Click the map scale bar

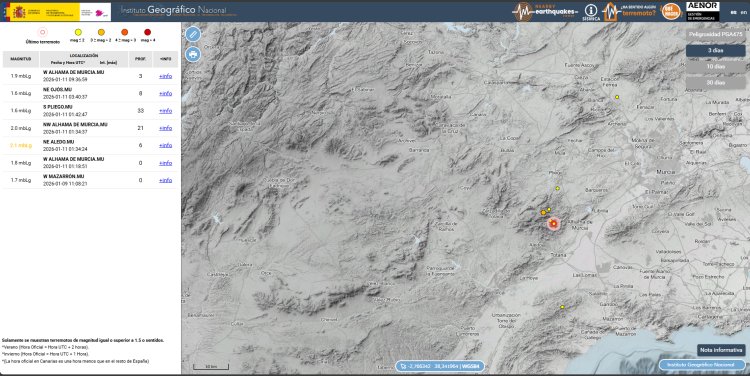tap(210, 367)
